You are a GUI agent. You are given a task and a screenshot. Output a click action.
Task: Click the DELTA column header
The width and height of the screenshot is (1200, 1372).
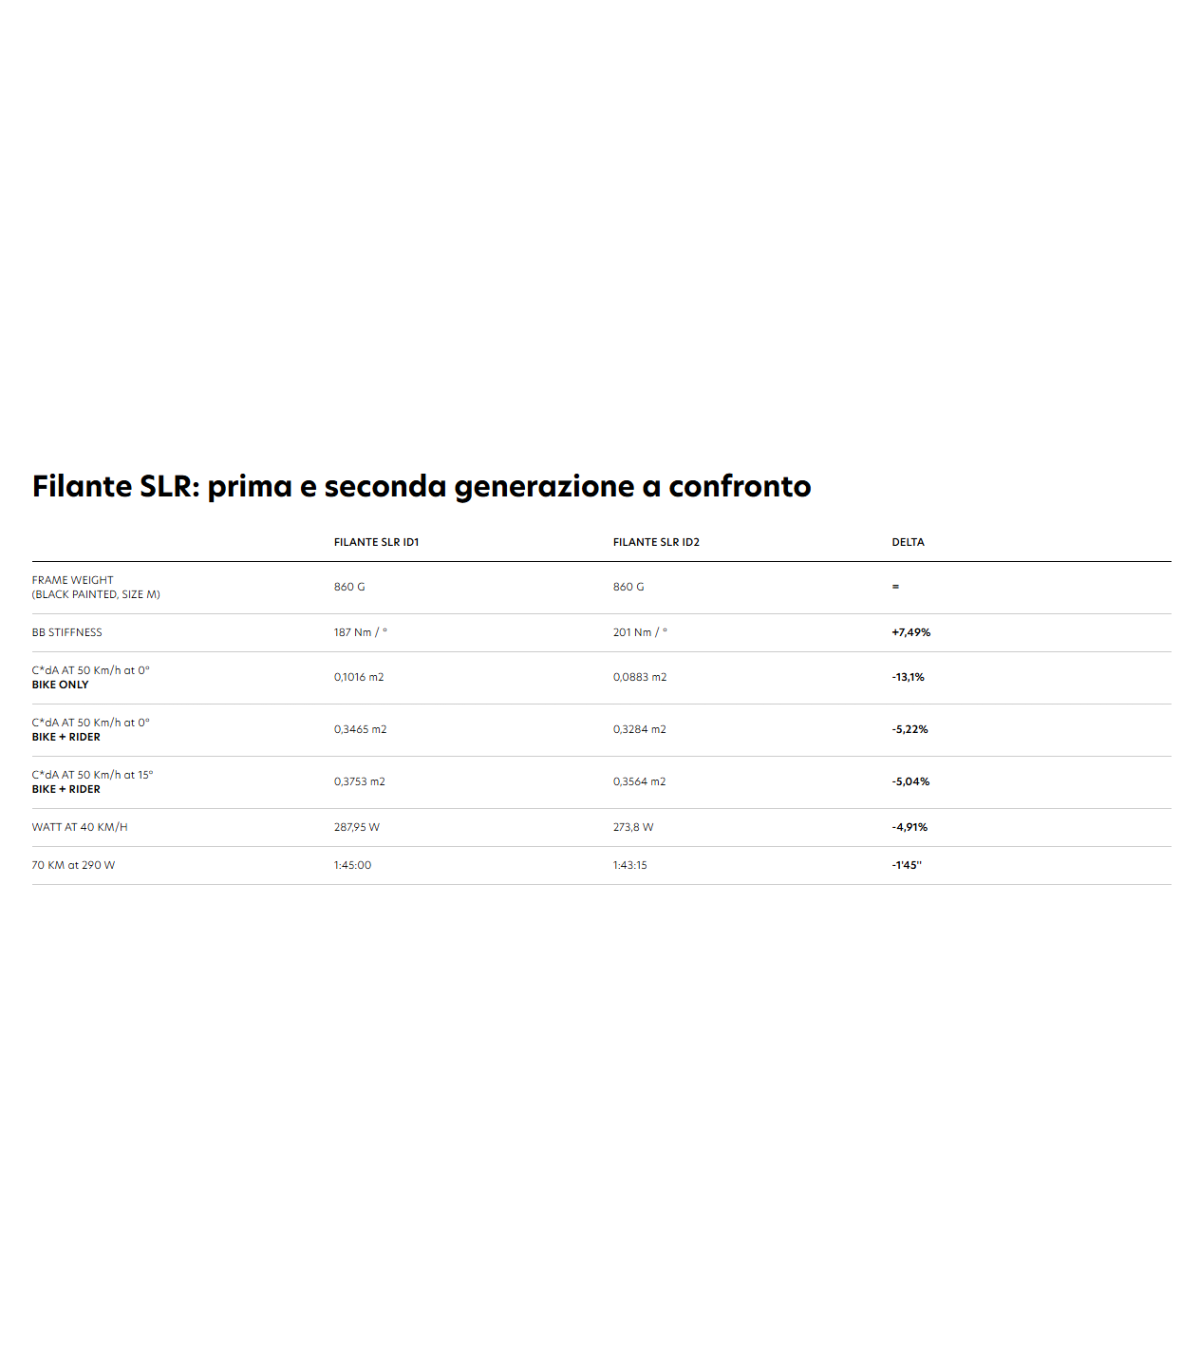click(908, 542)
